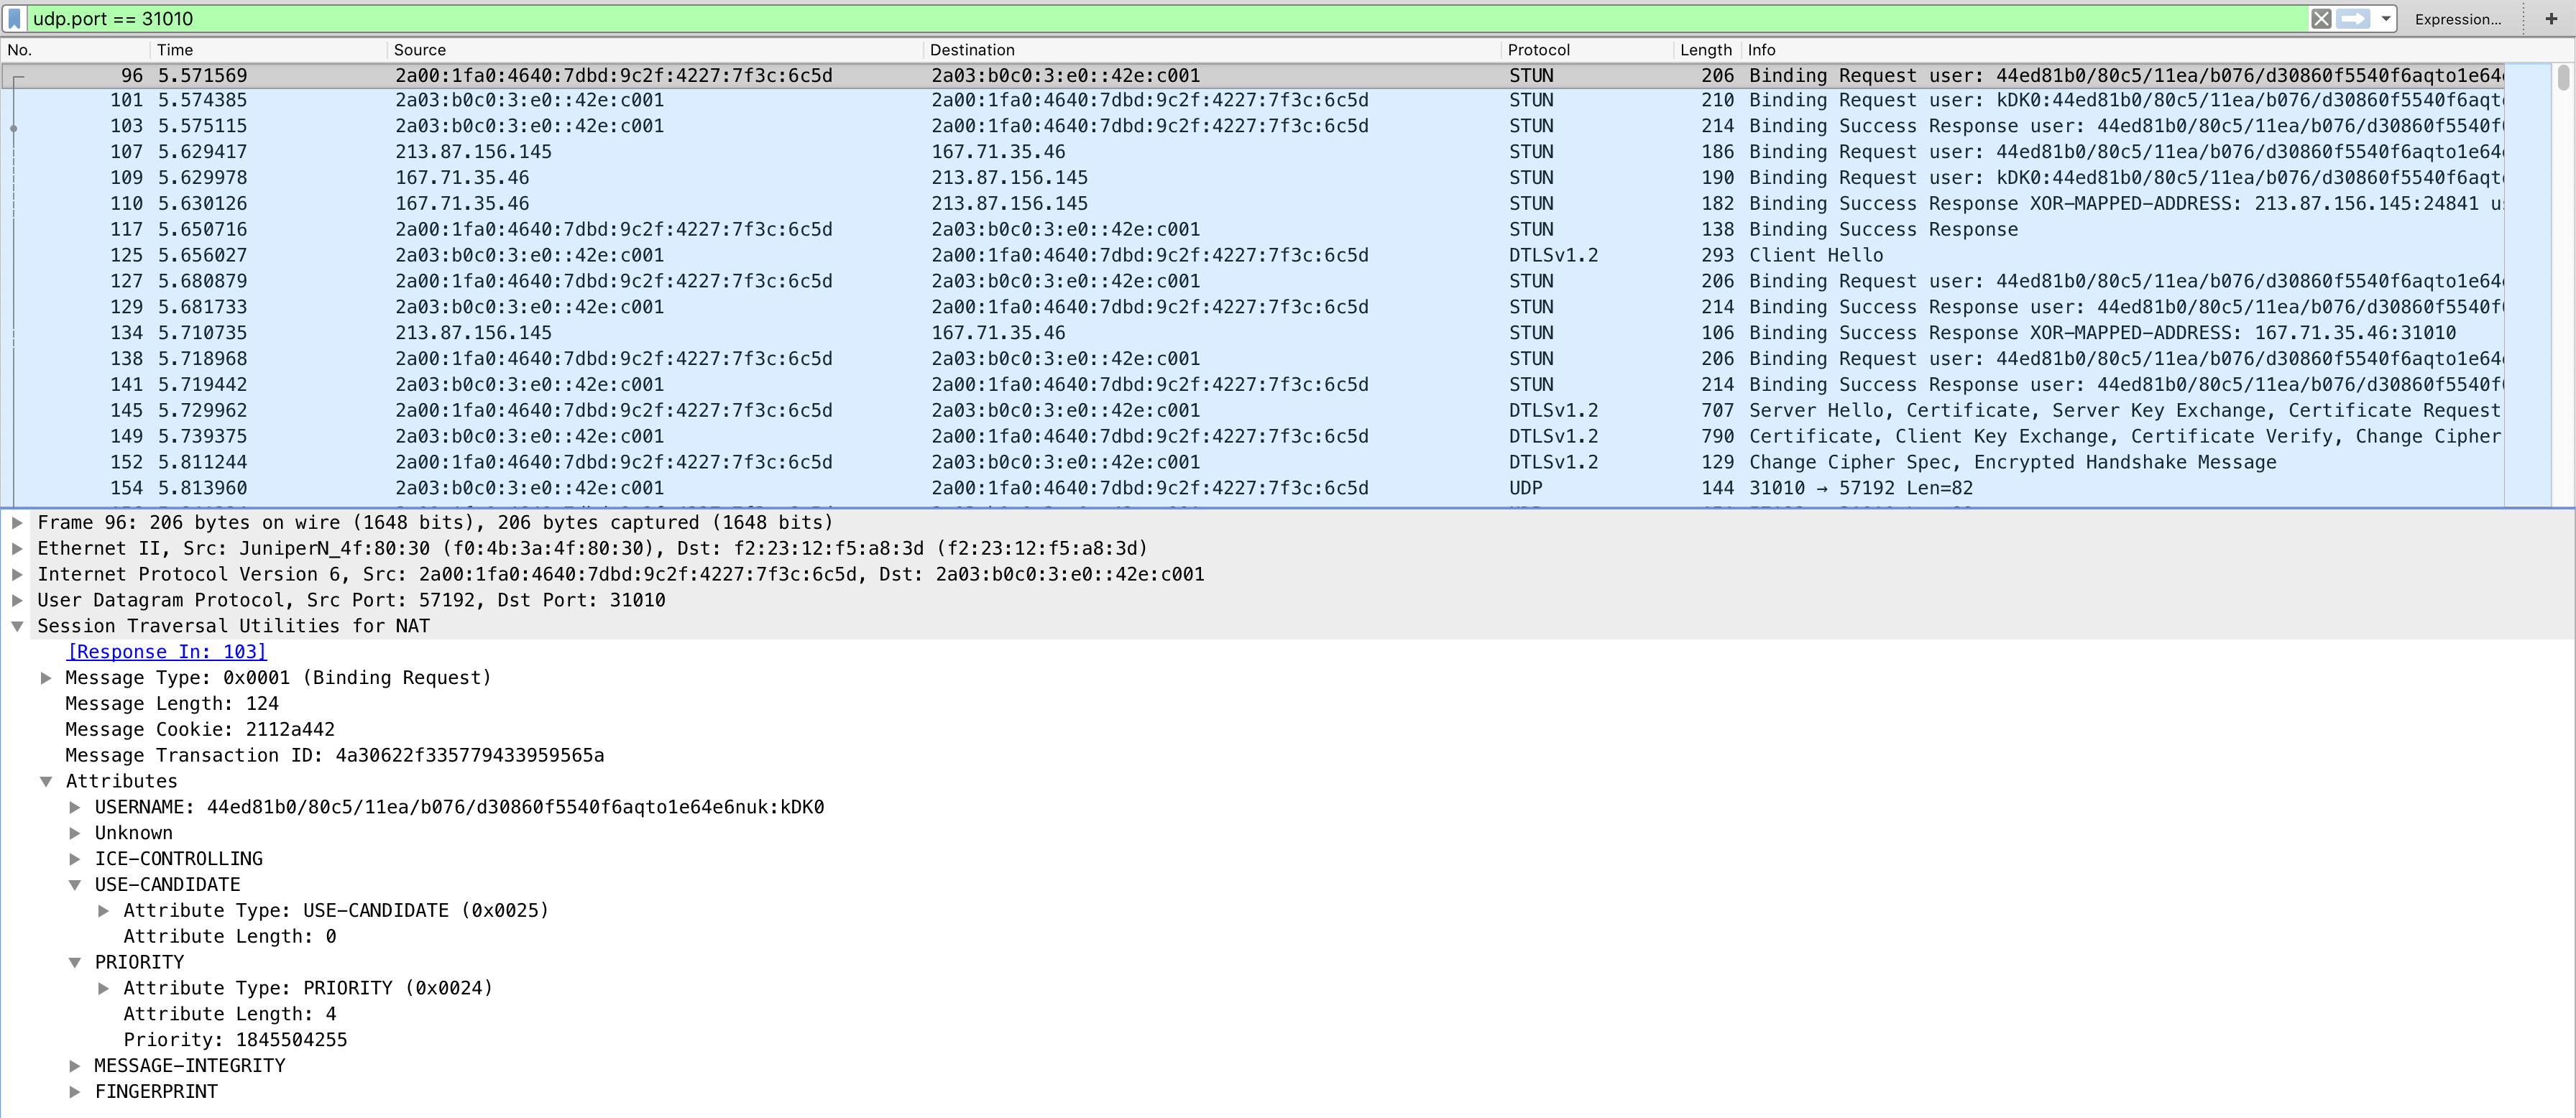The height and width of the screenshot is (1118, 2576).
Task: Expand the USERNAME attribute
Action: click(x=75, y=807)
